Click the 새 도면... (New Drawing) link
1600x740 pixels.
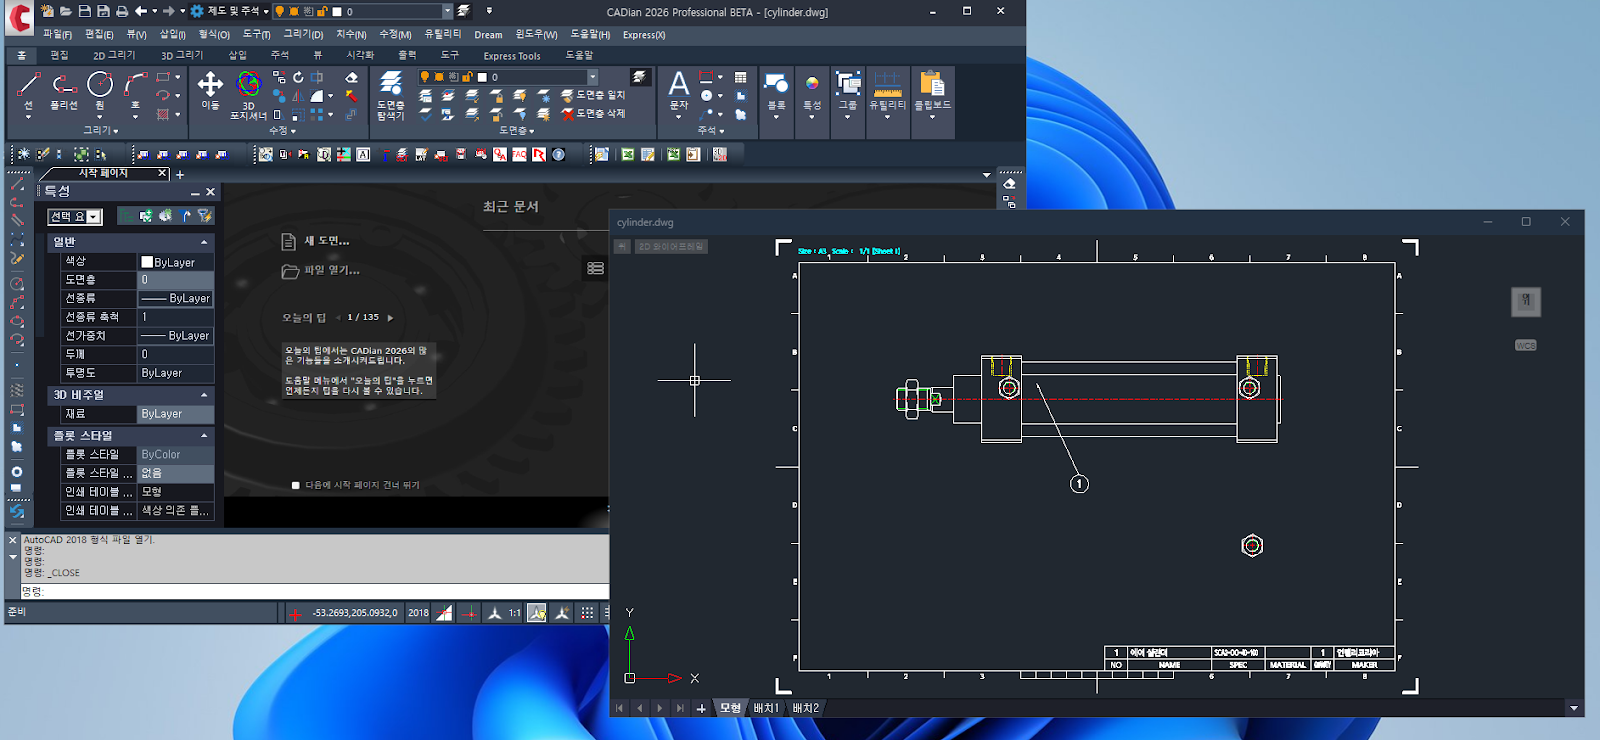tap(326, 241)
